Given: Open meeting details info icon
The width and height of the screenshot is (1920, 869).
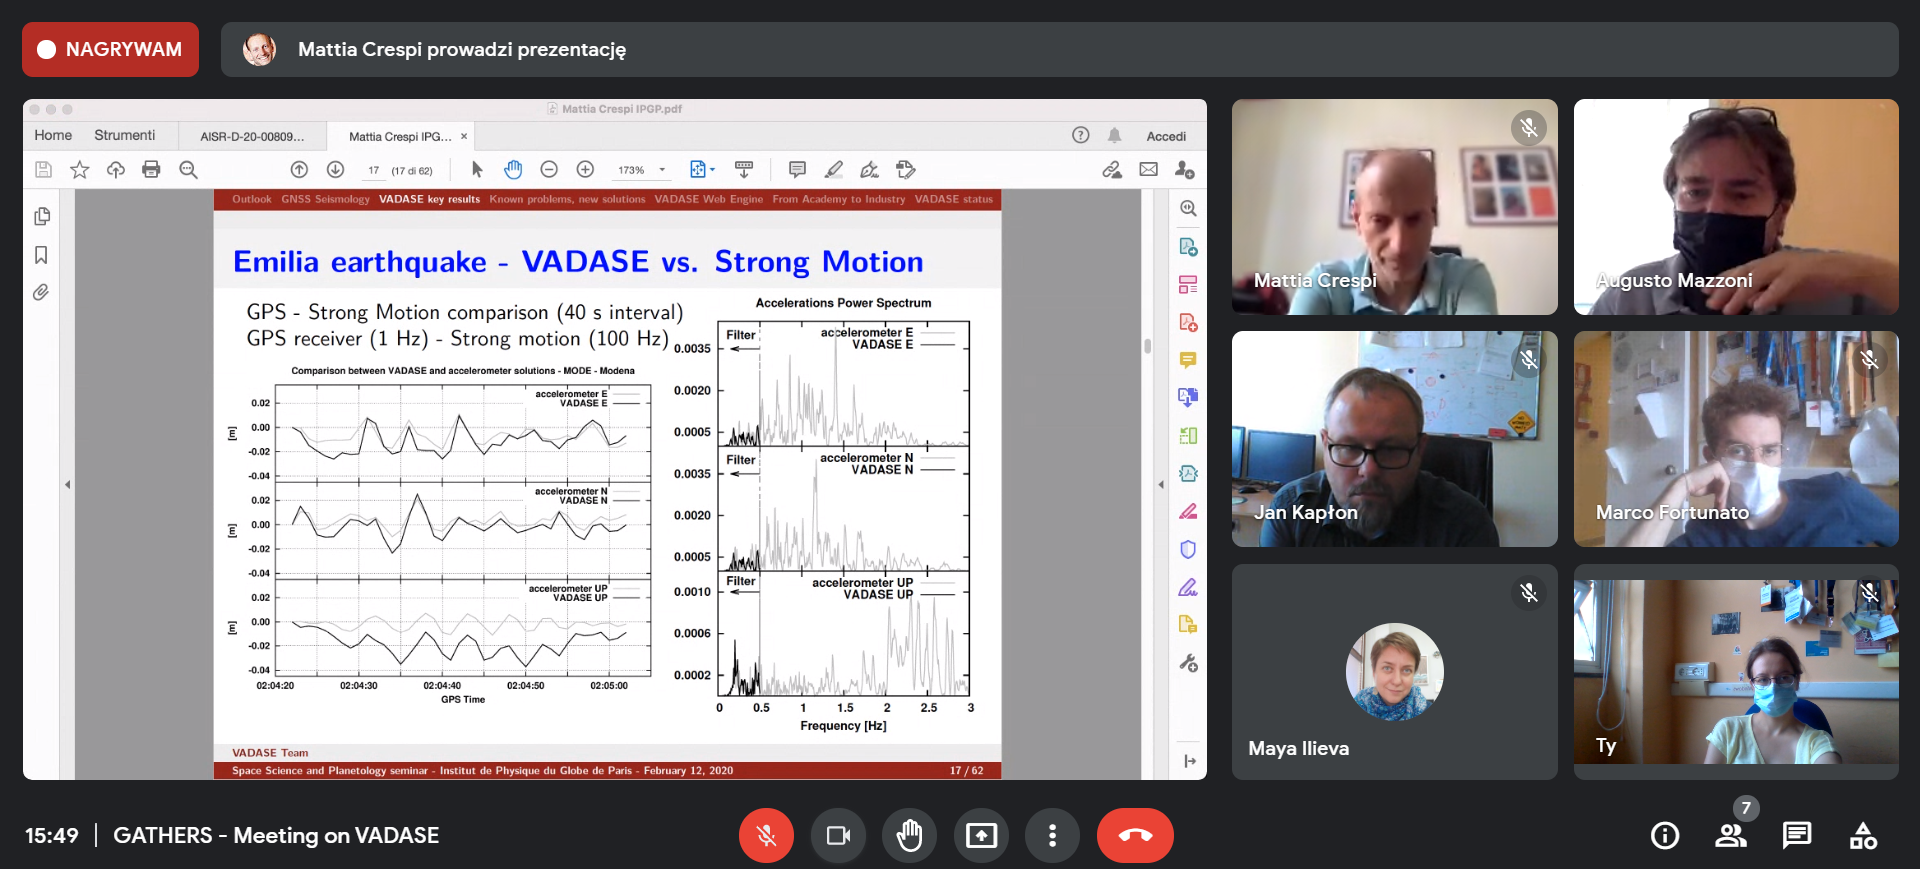Looking at the screenshot, I should point(1665,835).
